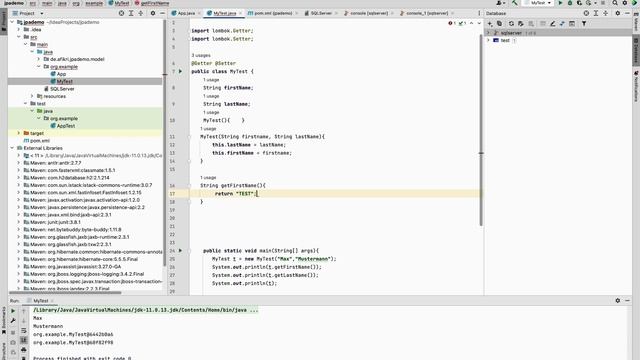Click the Select Opened File icon in Project panel

click(121, 13)
